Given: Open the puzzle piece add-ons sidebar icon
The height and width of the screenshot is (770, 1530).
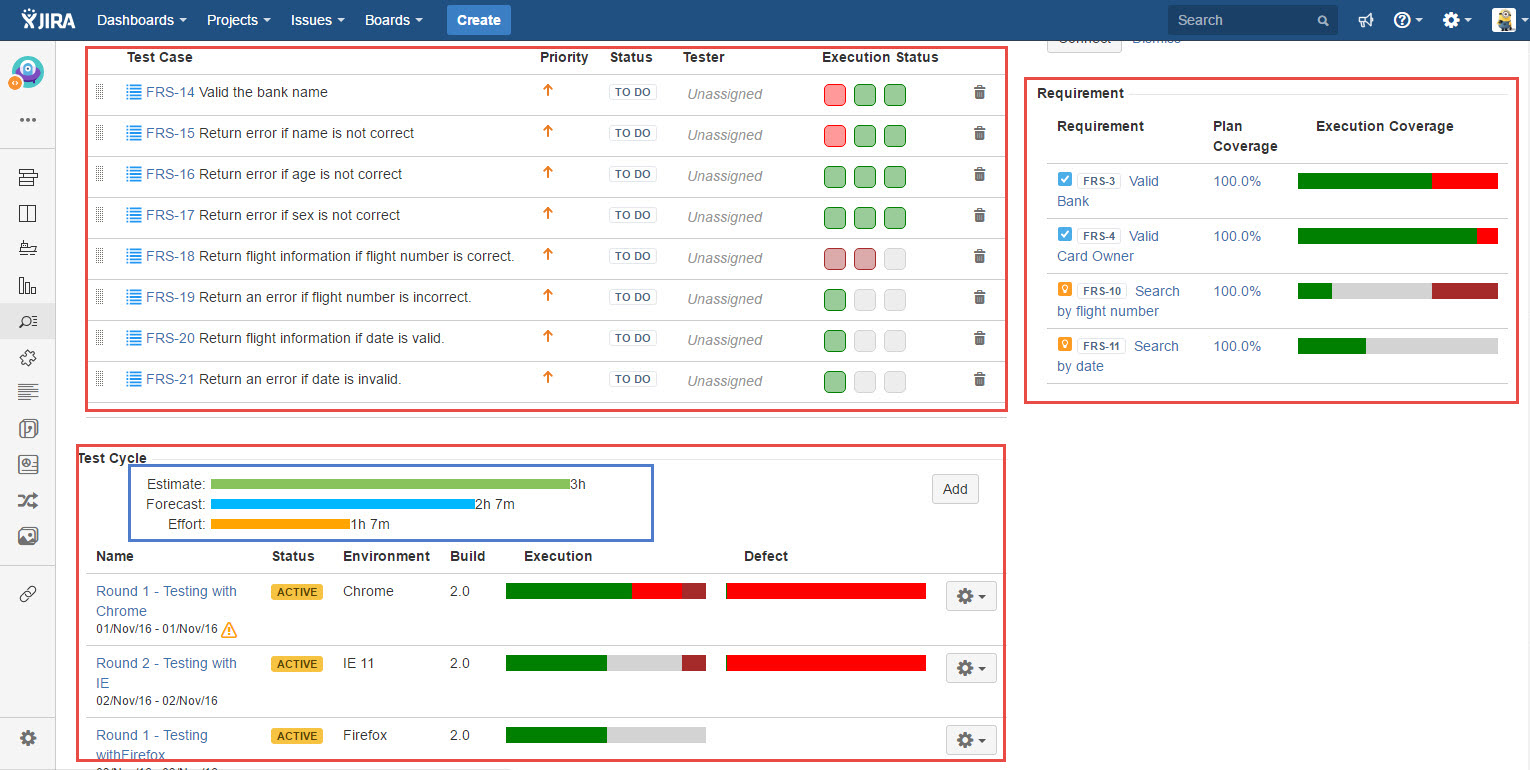Looking at the screenshot, I should point(28,357).
